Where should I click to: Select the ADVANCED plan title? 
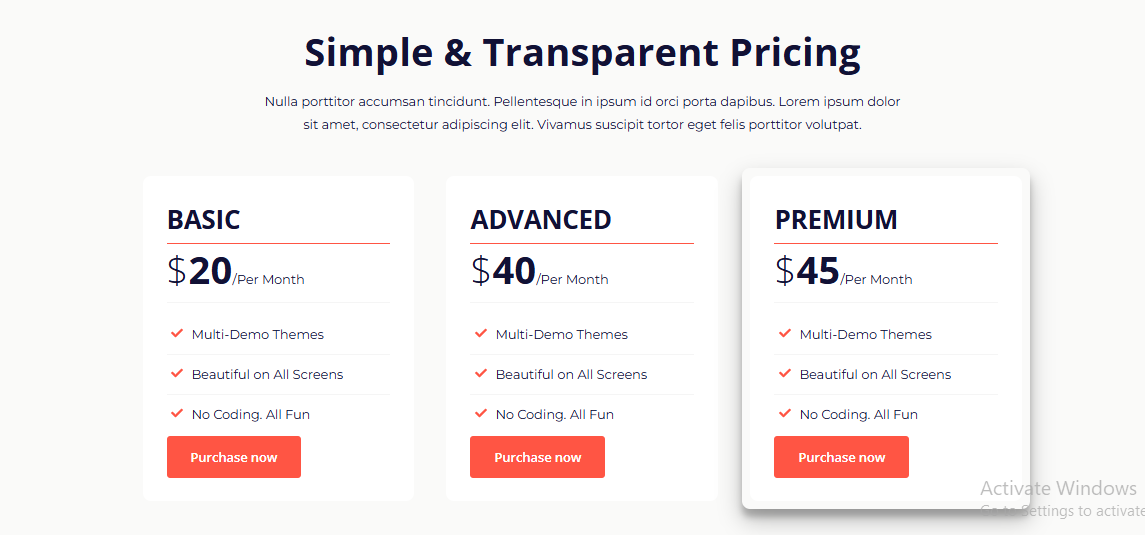[x=541, y=220]
